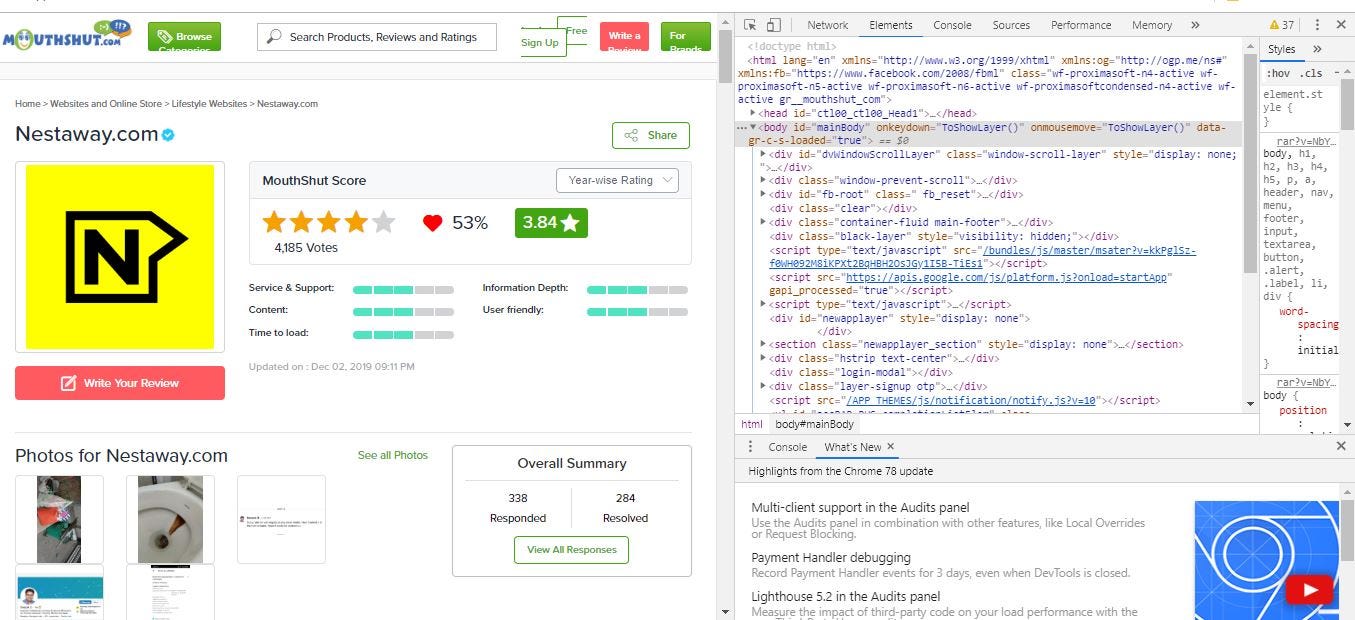Switch to the Sources panel tab
This screenshot has height=620, width=1355.
click(x=1010, y=25)
